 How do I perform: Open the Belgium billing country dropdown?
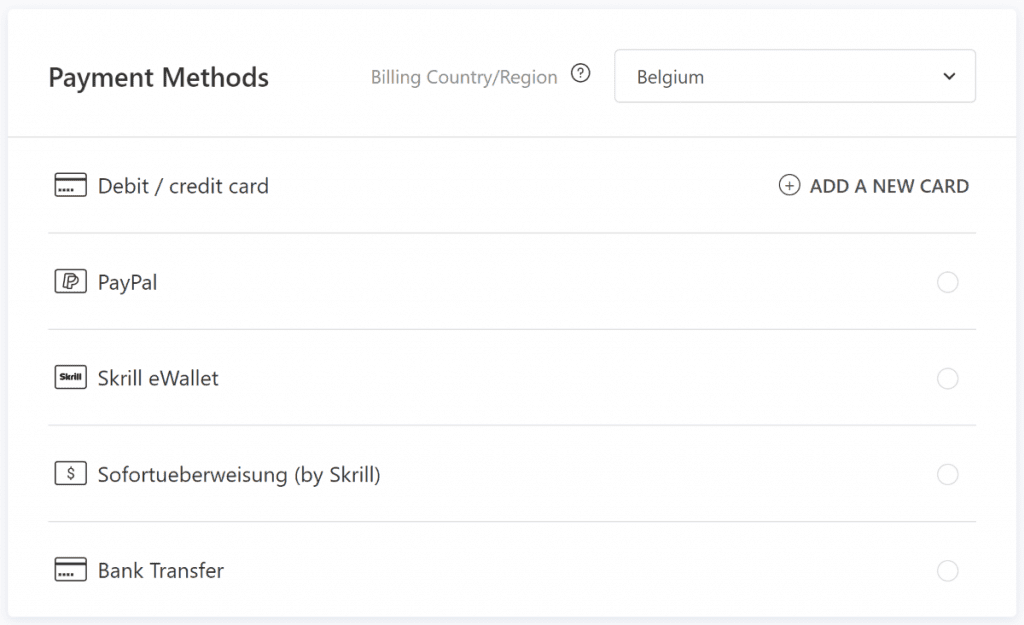pyautogui.click(x=780, y=77)
